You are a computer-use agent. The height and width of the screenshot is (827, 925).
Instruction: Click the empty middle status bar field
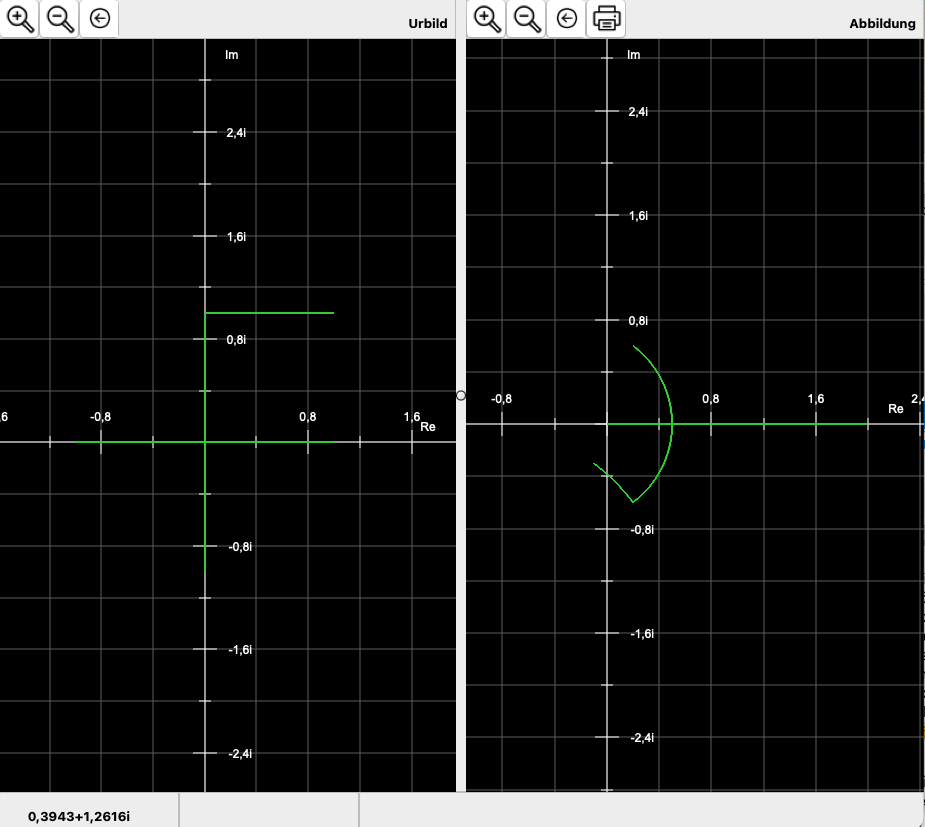(268, 811)
